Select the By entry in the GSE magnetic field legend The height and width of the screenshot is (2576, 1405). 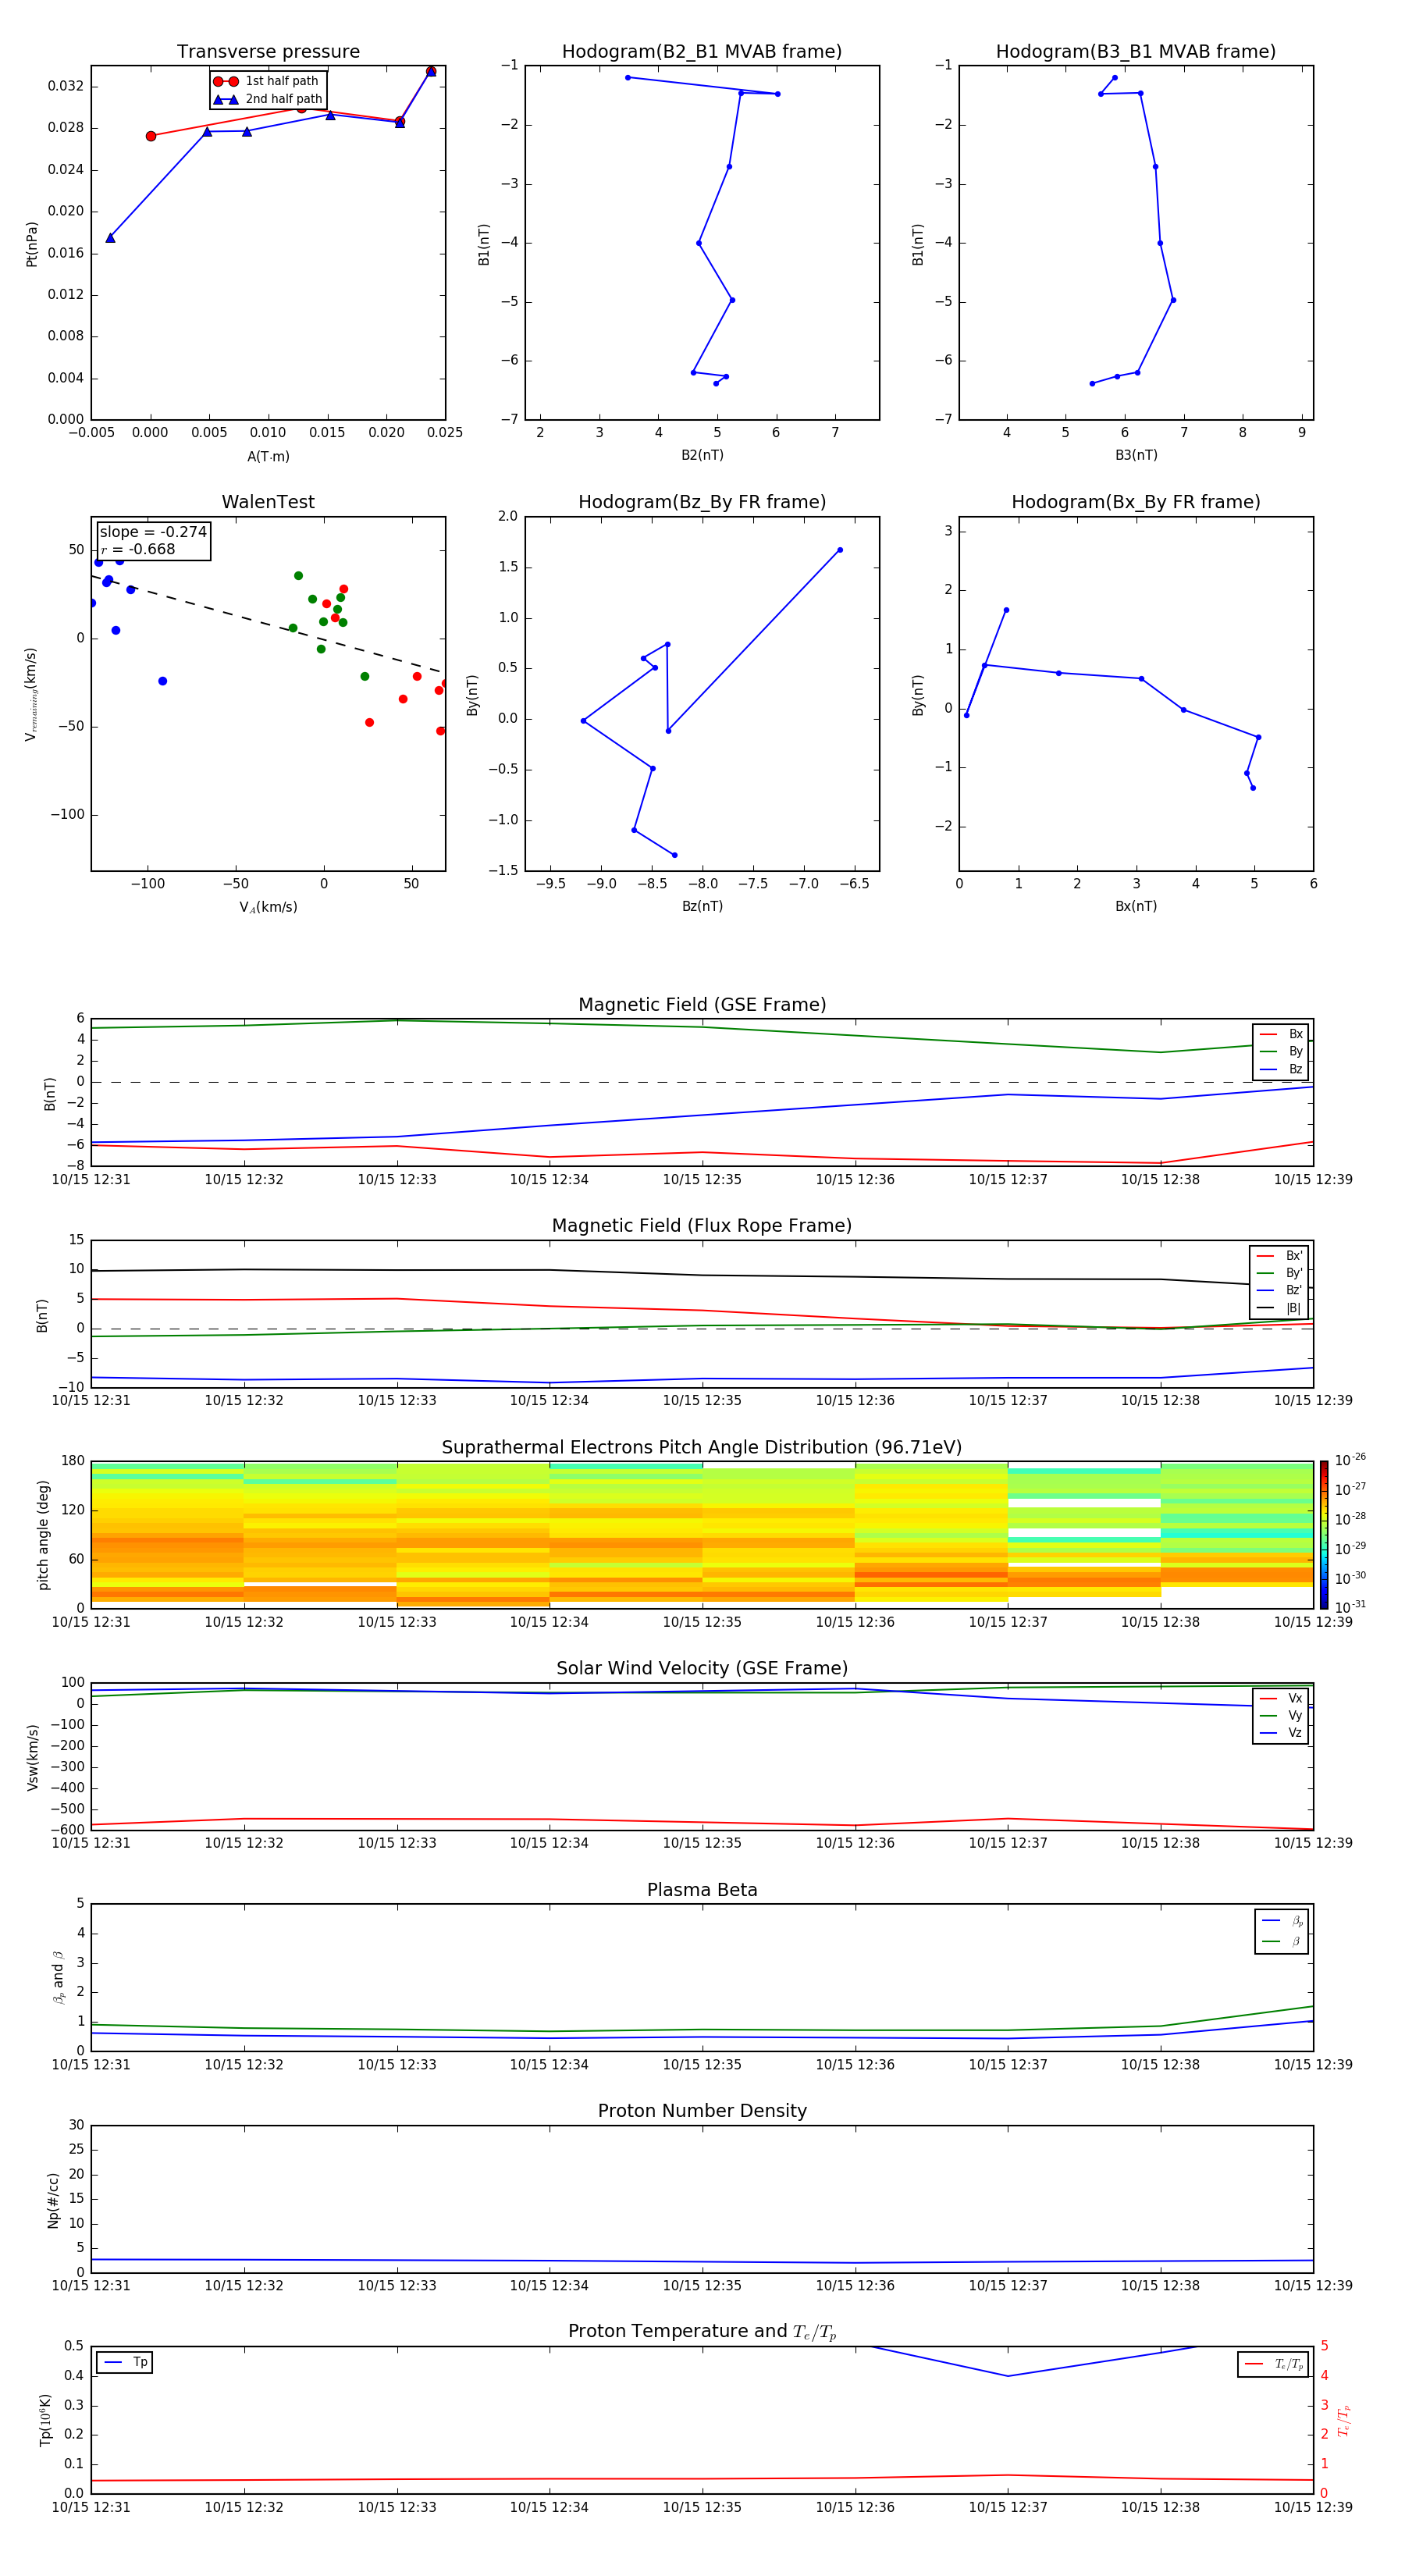point(1281,1052)
